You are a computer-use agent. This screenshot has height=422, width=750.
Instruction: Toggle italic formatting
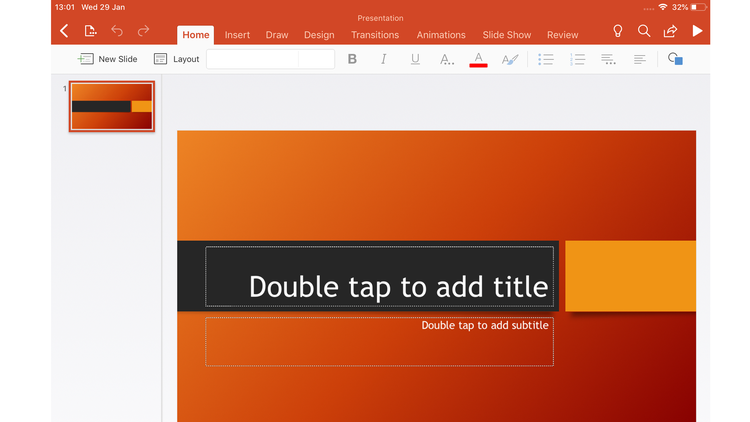pos(383,59)
